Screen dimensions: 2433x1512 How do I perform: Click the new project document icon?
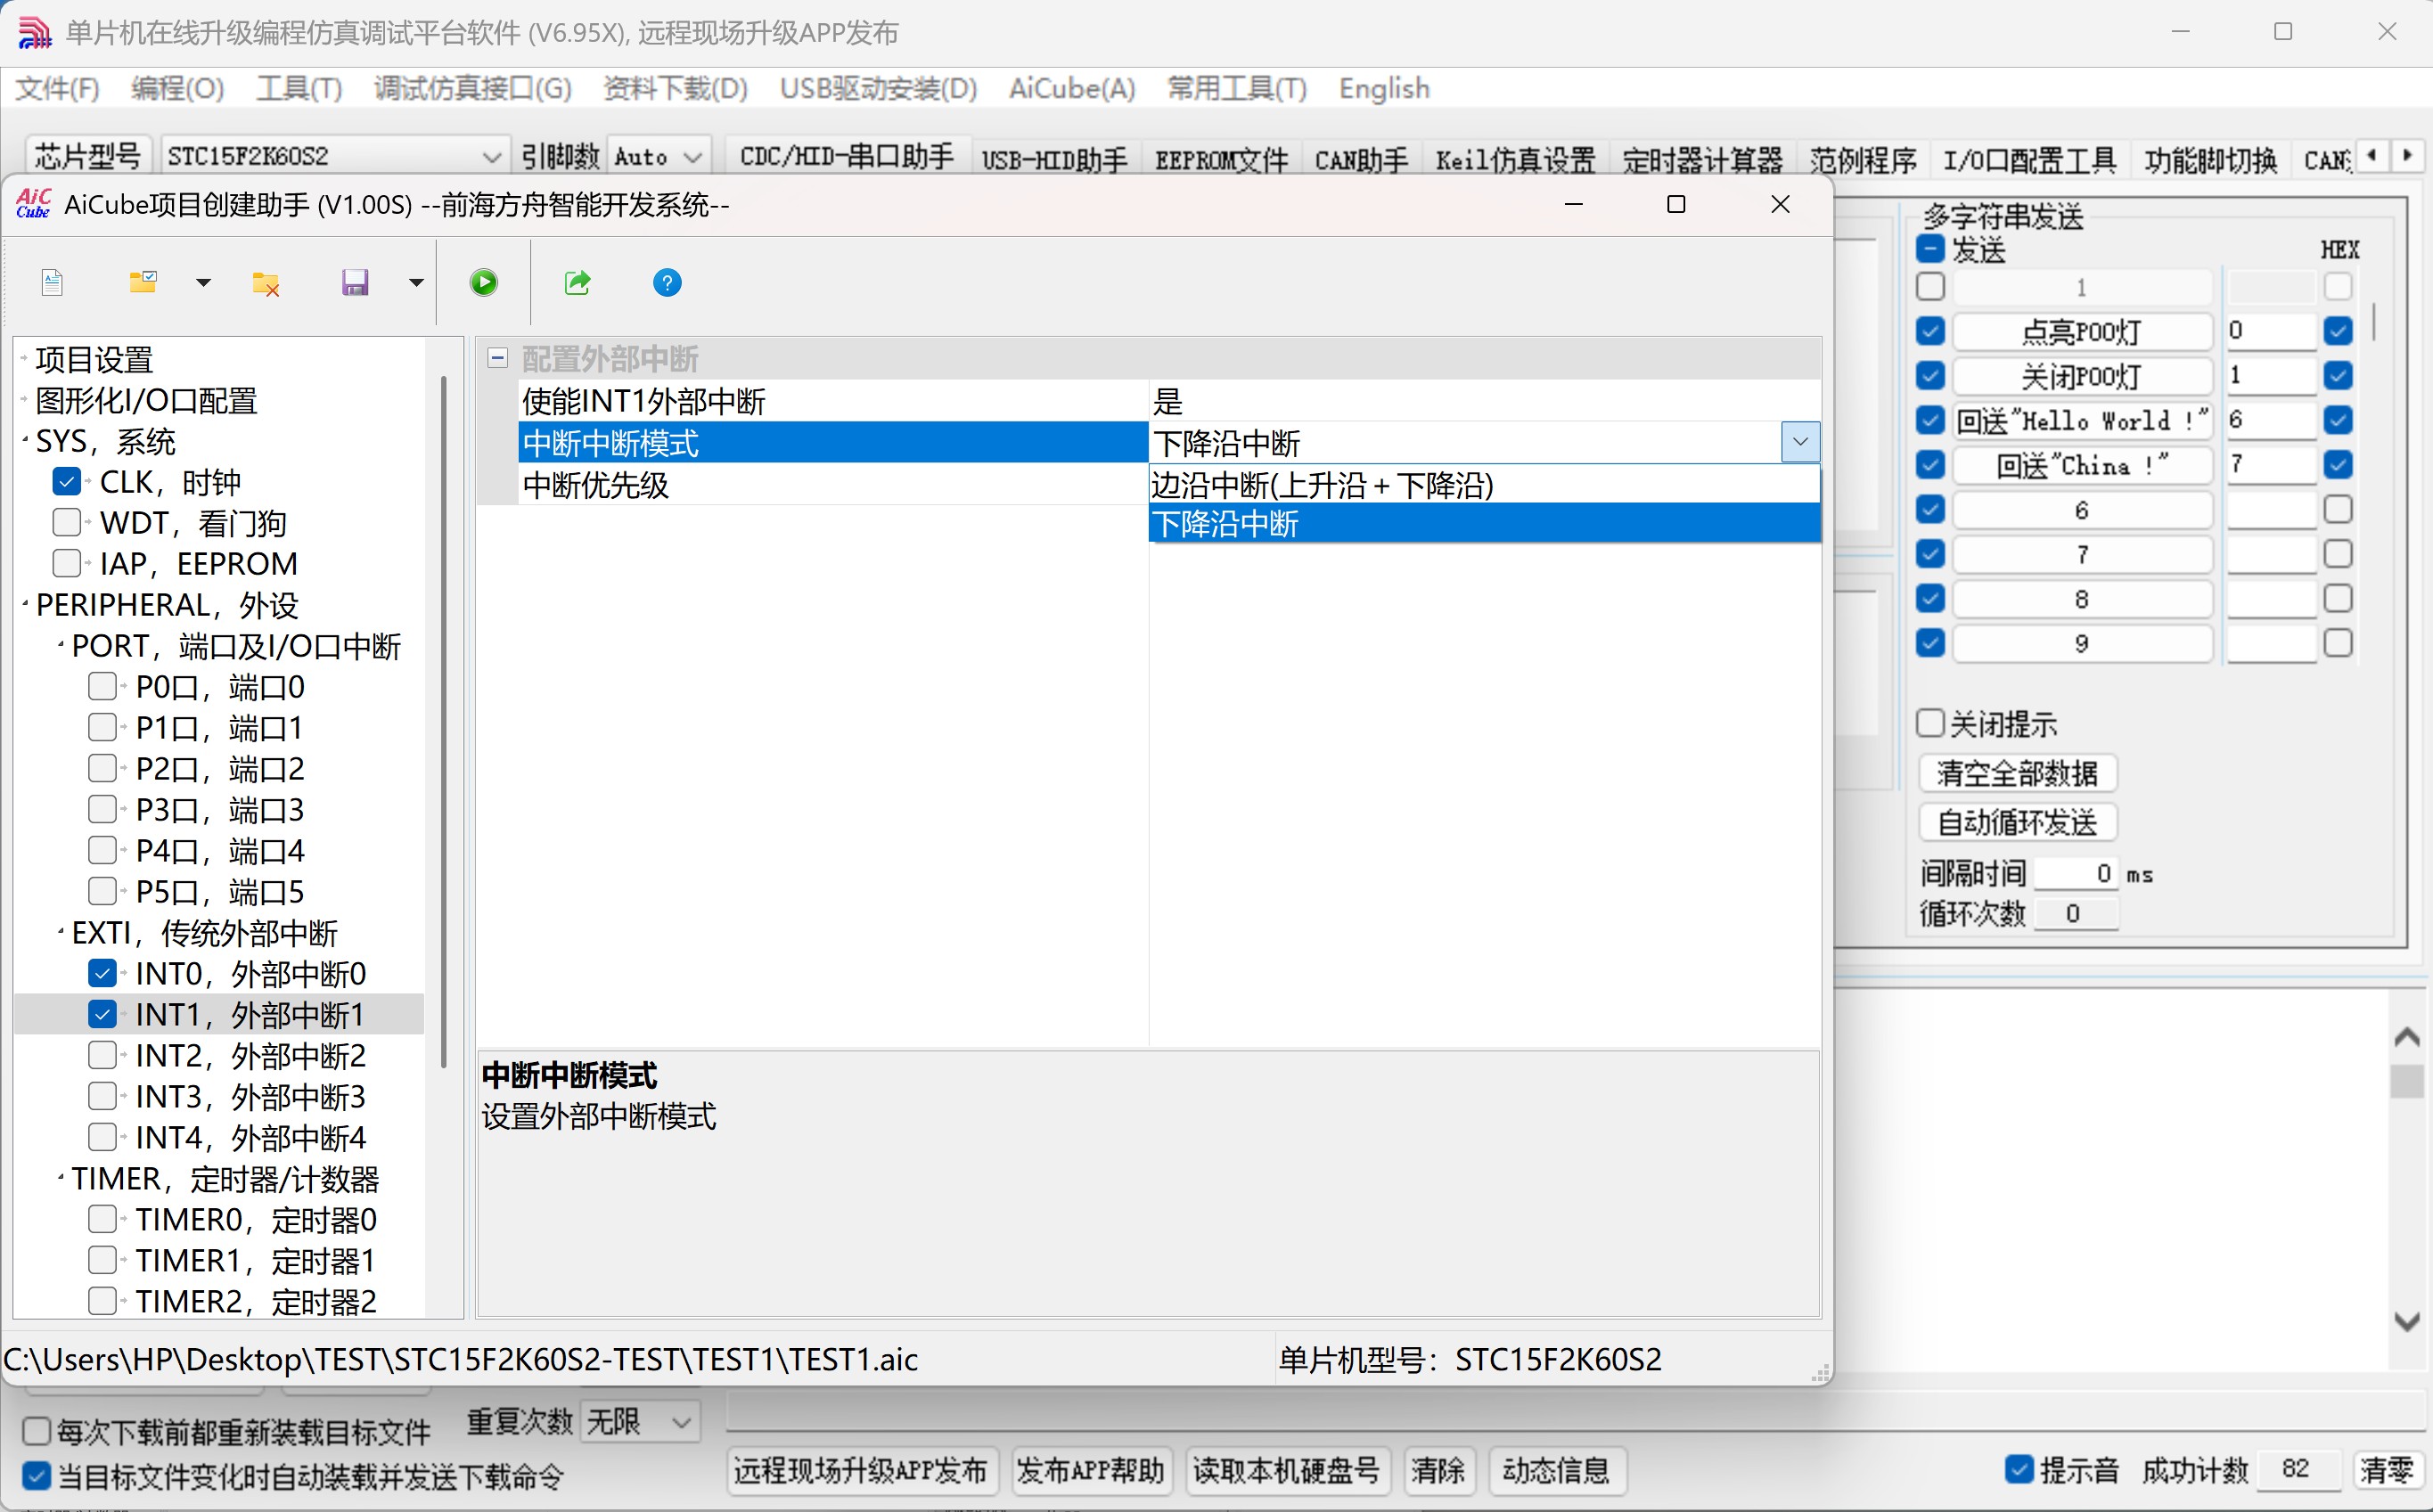coord(52,283)
